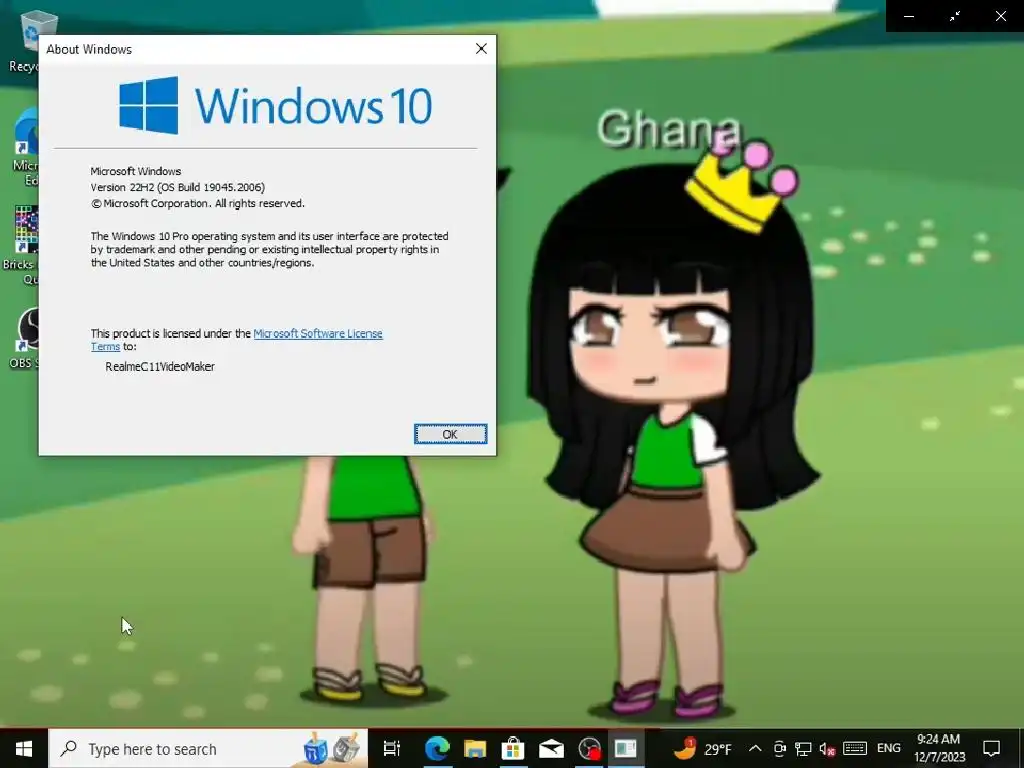Open the Windows Start menu
1024x768 pixels.
coord(24,748)
